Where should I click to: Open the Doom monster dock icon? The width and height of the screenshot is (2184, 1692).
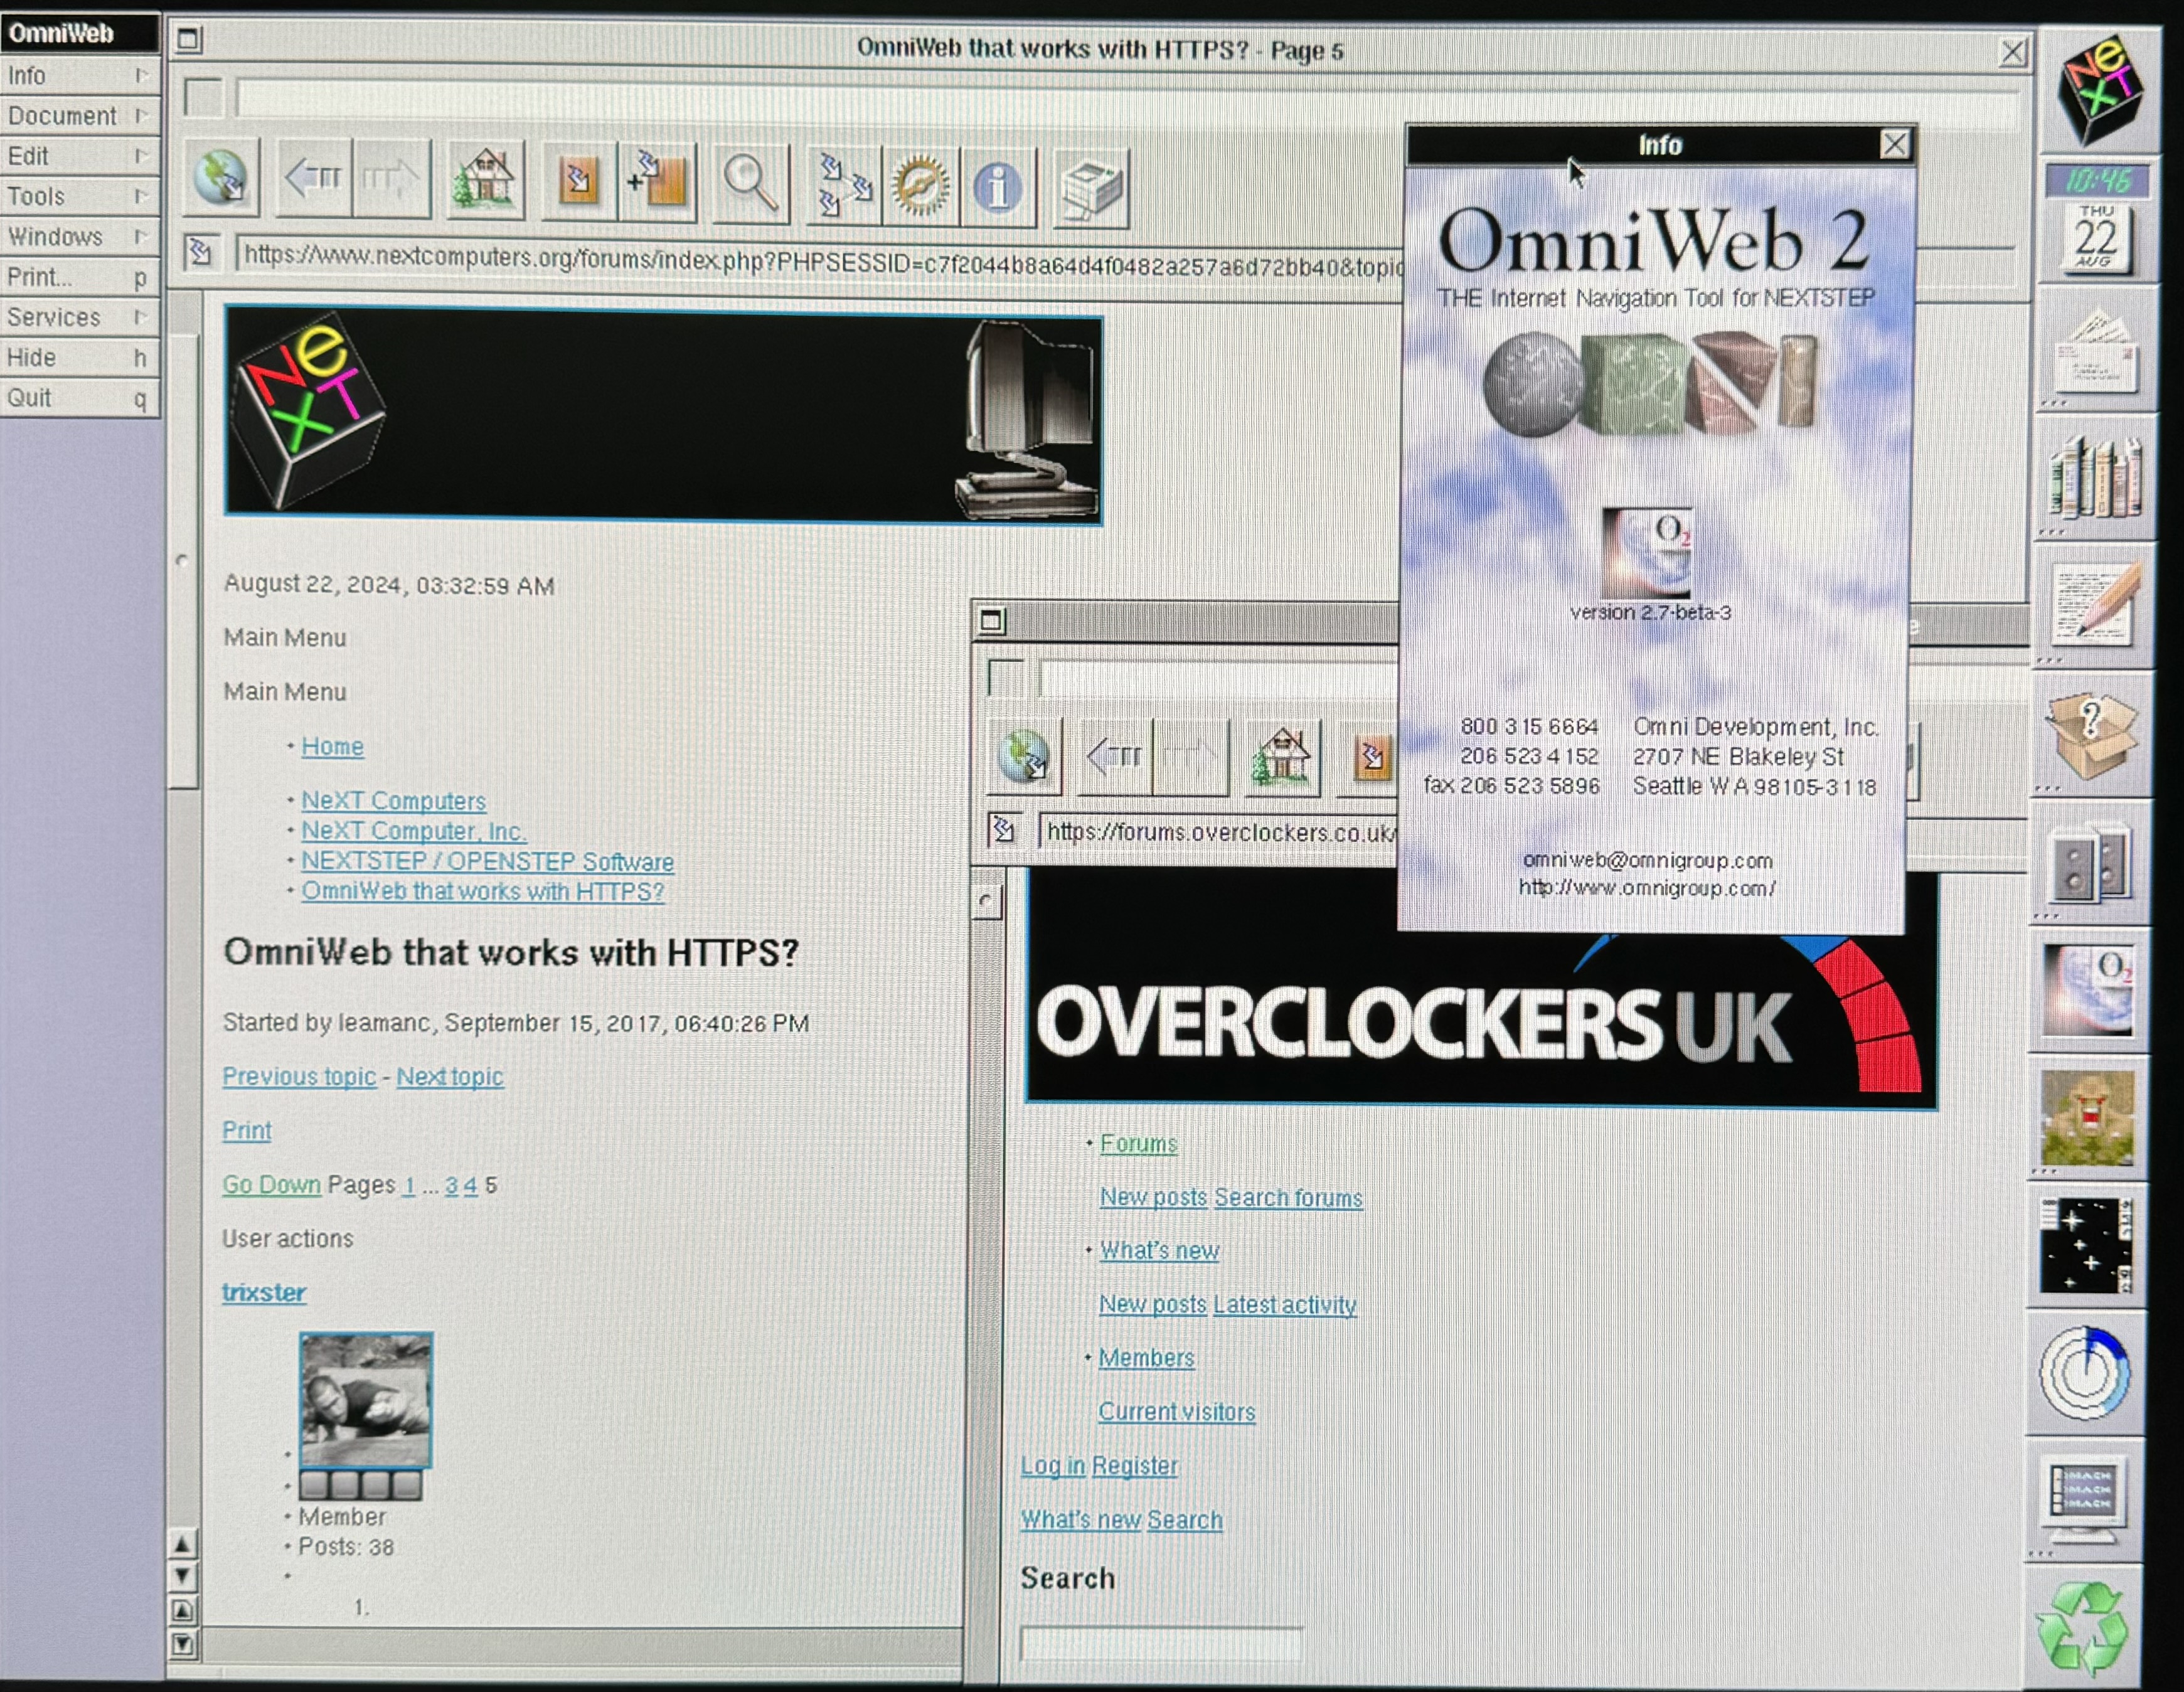click(2087, 1118)
